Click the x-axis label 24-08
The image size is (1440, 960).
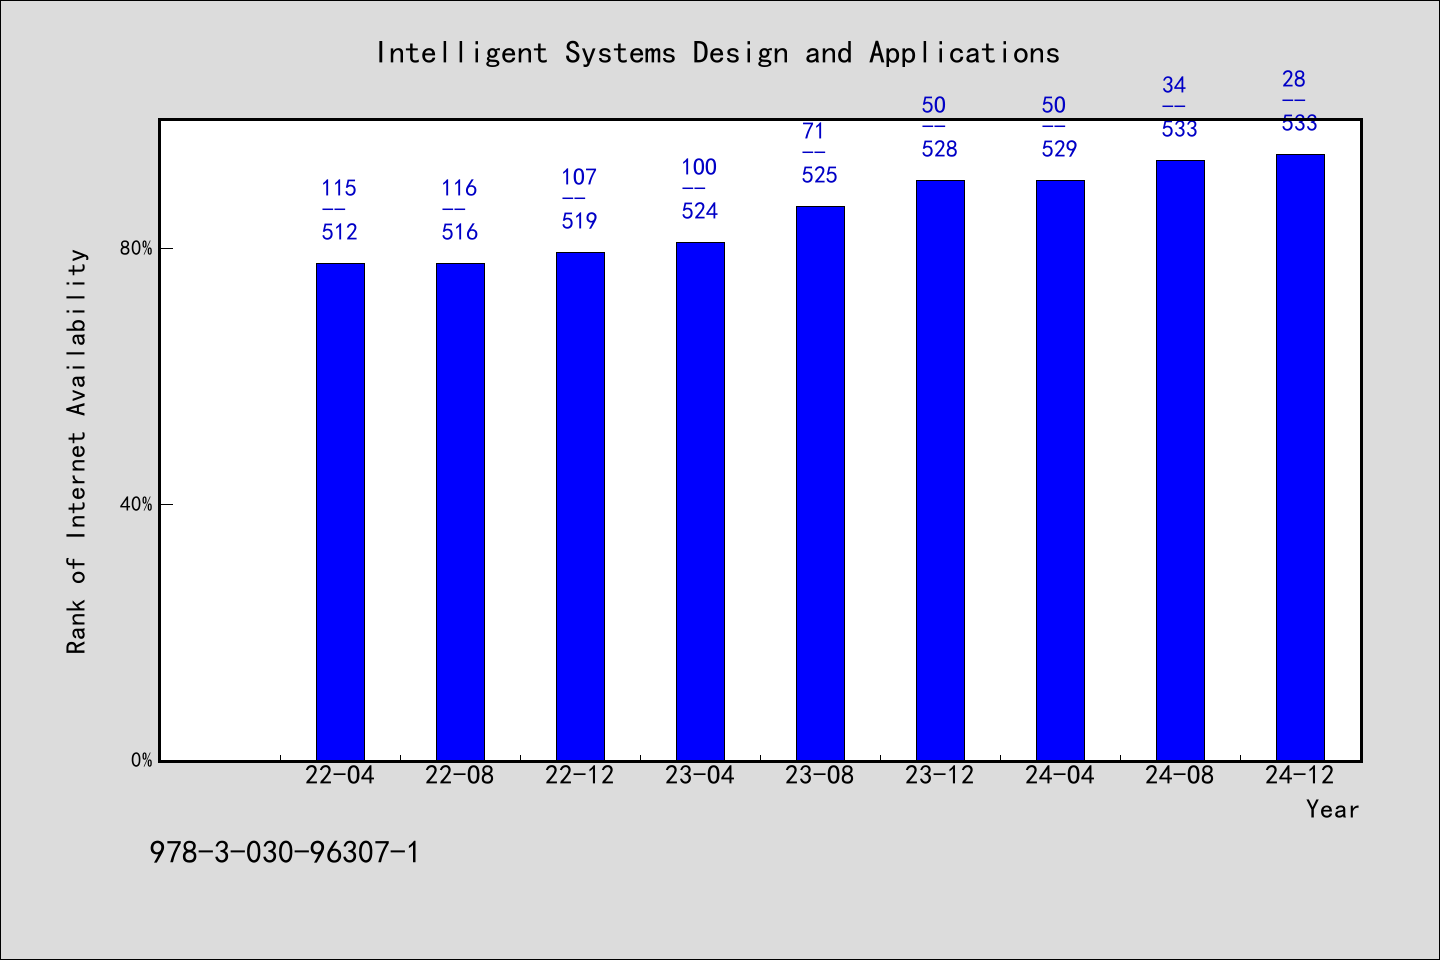coord(1180,775)
